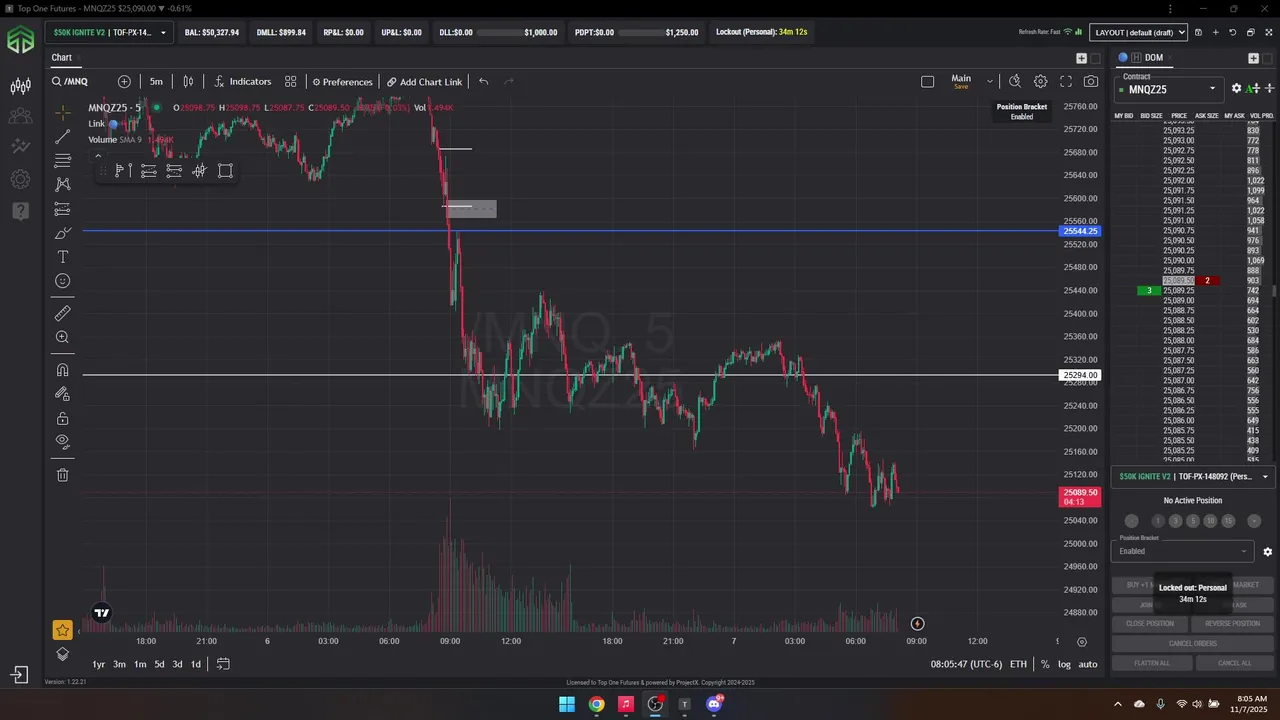Toggle percent scale on price axis

coord(1045,664)
